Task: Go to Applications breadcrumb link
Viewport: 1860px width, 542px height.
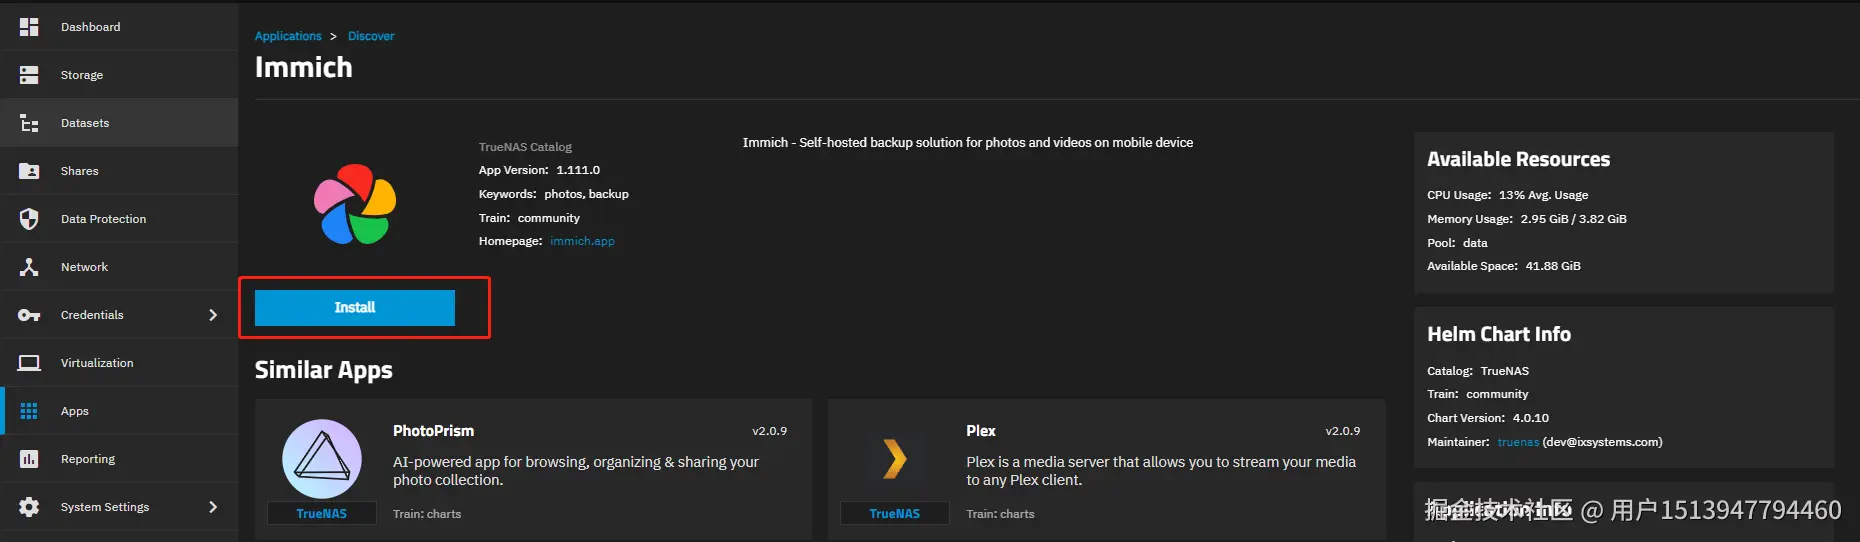Action: [288, 36]
